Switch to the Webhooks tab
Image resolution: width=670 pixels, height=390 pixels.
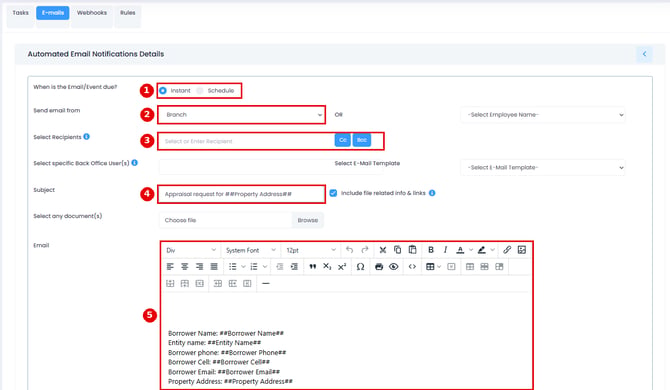point(92,13)
